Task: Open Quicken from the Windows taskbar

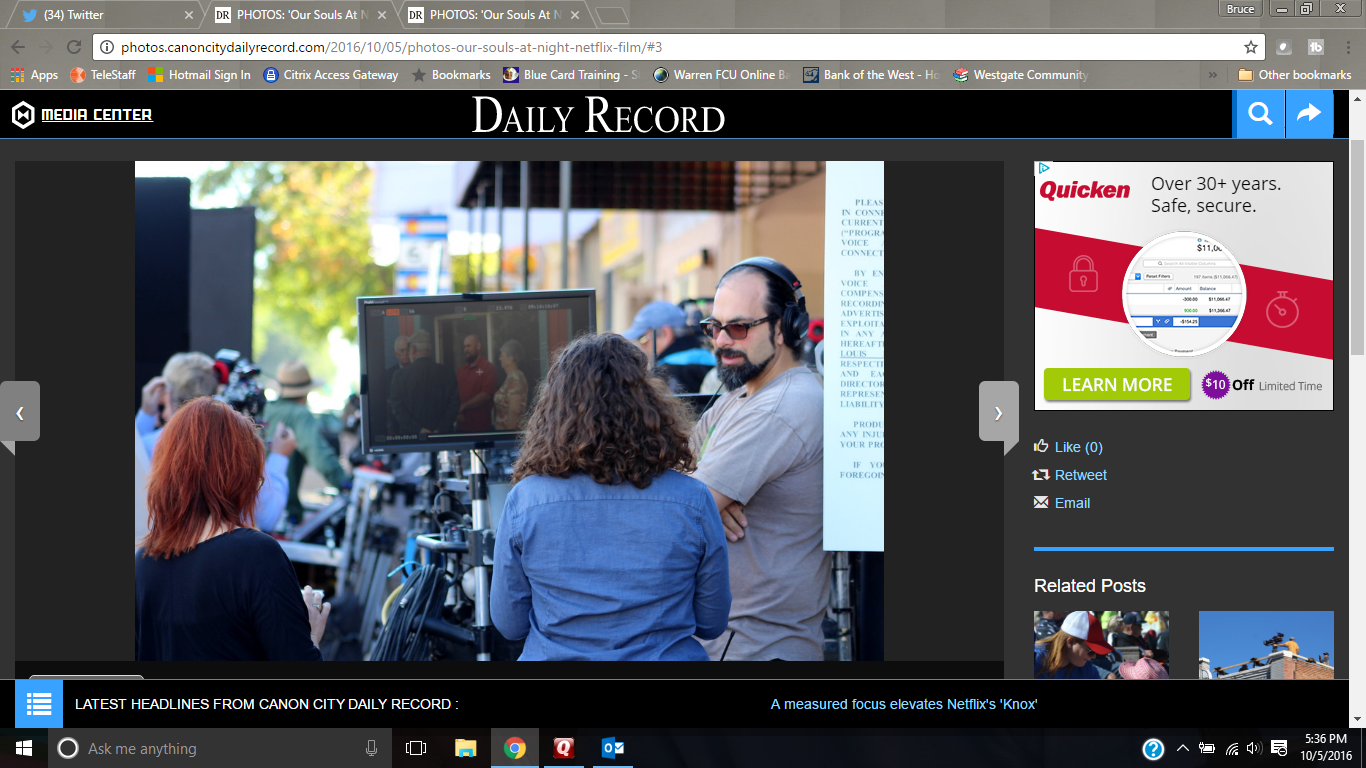Action: [x=564, y=748]
